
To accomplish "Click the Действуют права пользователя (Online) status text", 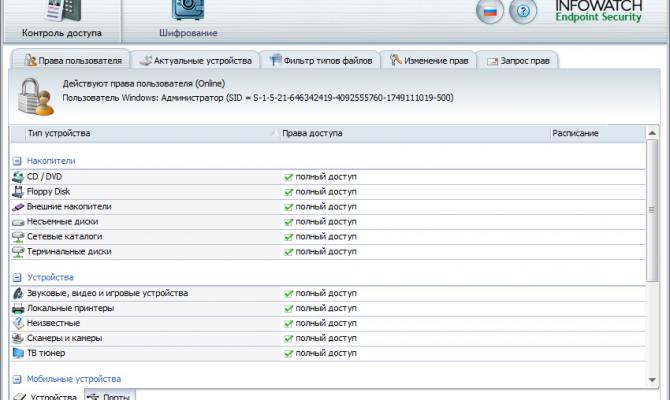I will pyautogui.click(x=144, y=83).
